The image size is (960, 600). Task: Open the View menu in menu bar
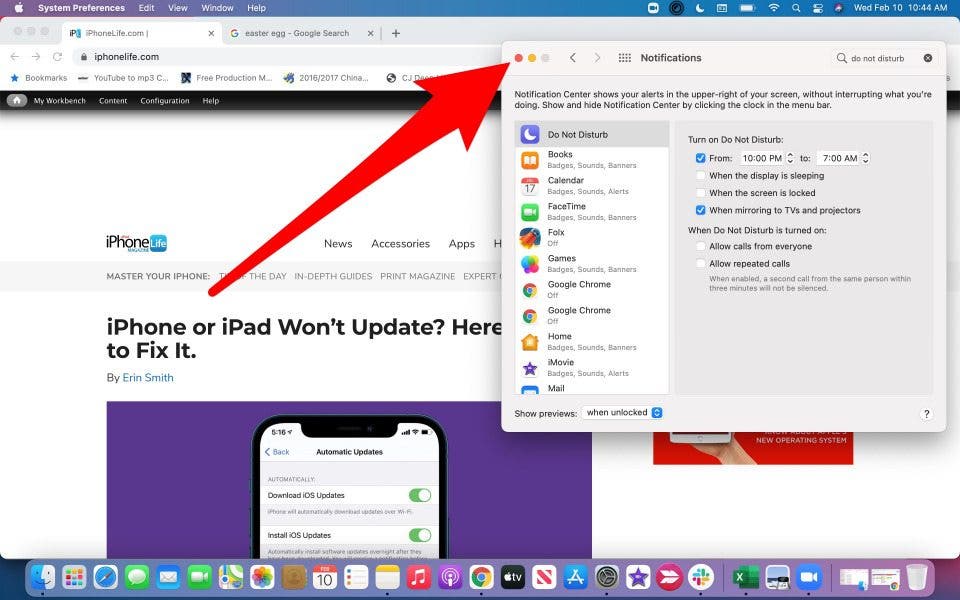[x=177, y=8]
